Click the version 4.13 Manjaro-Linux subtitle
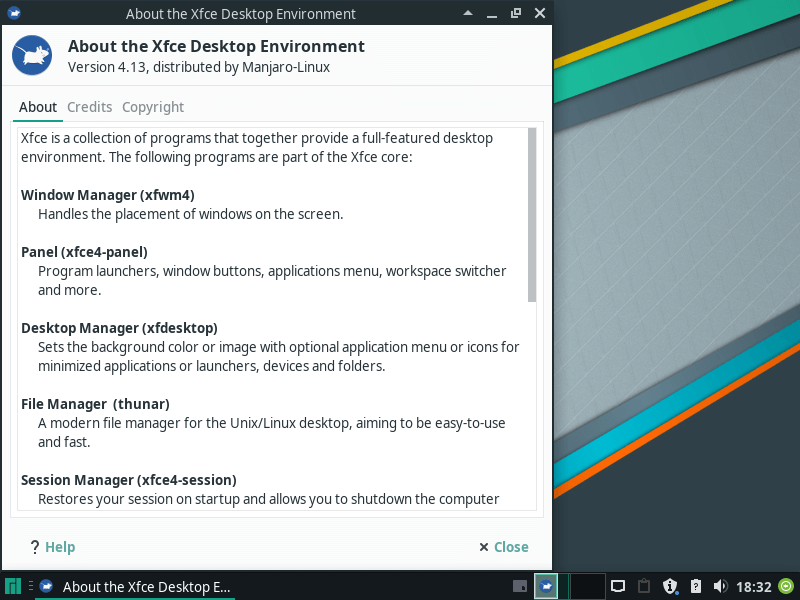This screenshot has height=600, width=800. [x=199, y=67]
